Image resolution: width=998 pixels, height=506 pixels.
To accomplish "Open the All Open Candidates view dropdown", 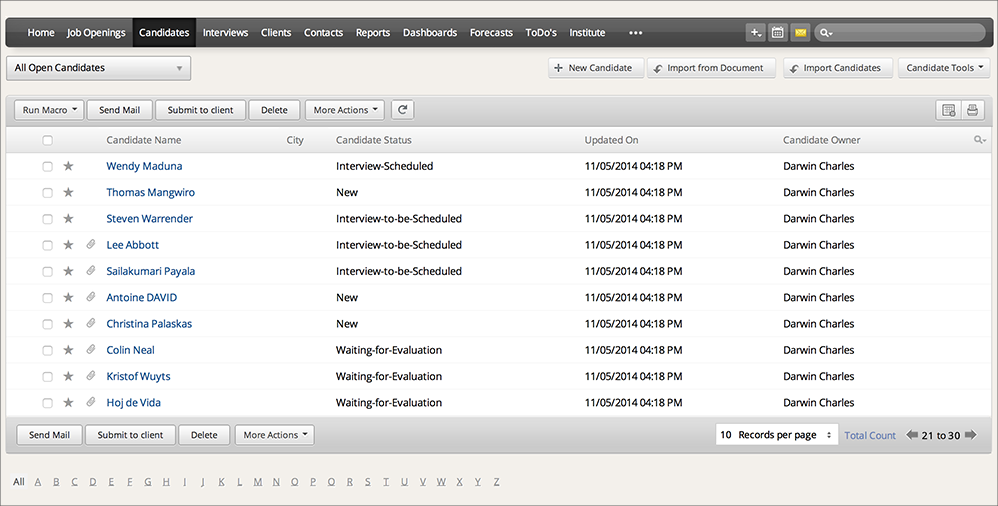I will coord(98,68).
